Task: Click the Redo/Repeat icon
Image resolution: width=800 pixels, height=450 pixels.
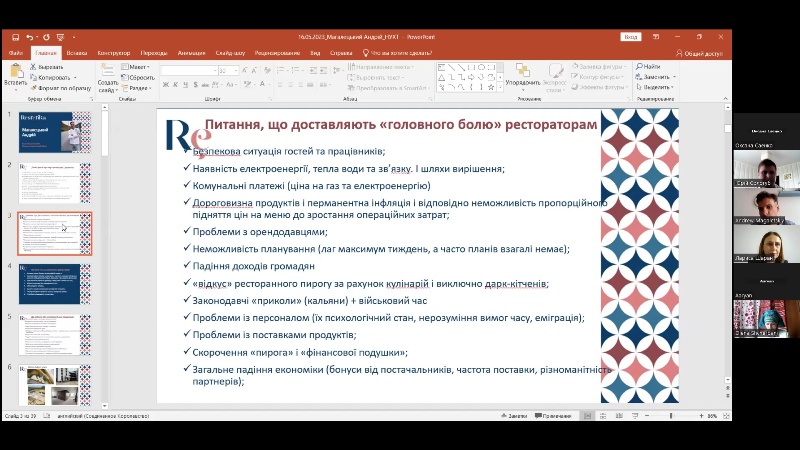Action: 46,37
